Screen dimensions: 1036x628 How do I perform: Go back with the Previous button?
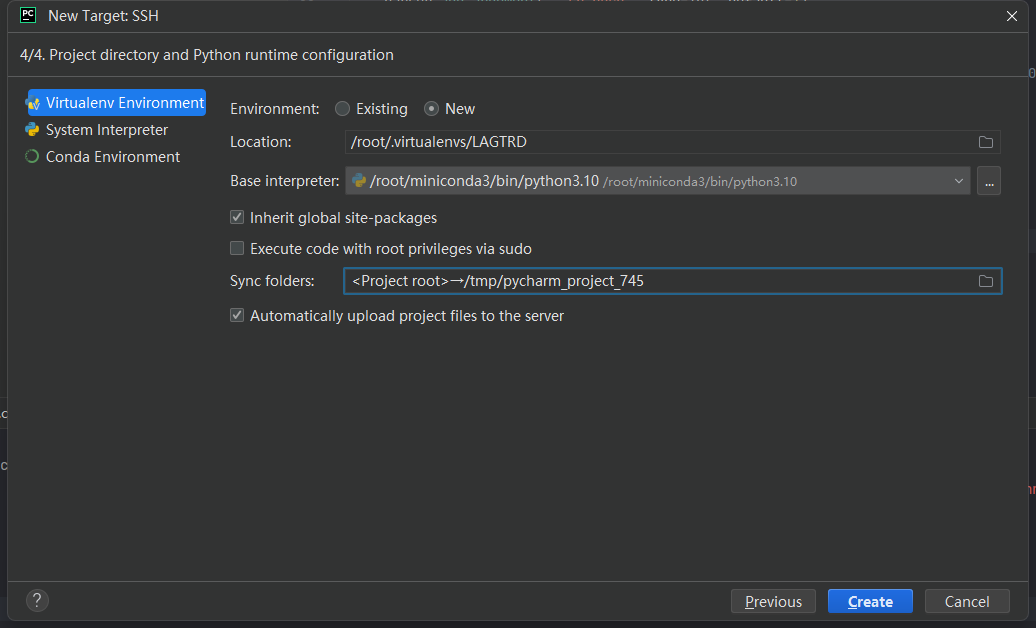coord(773,602)
